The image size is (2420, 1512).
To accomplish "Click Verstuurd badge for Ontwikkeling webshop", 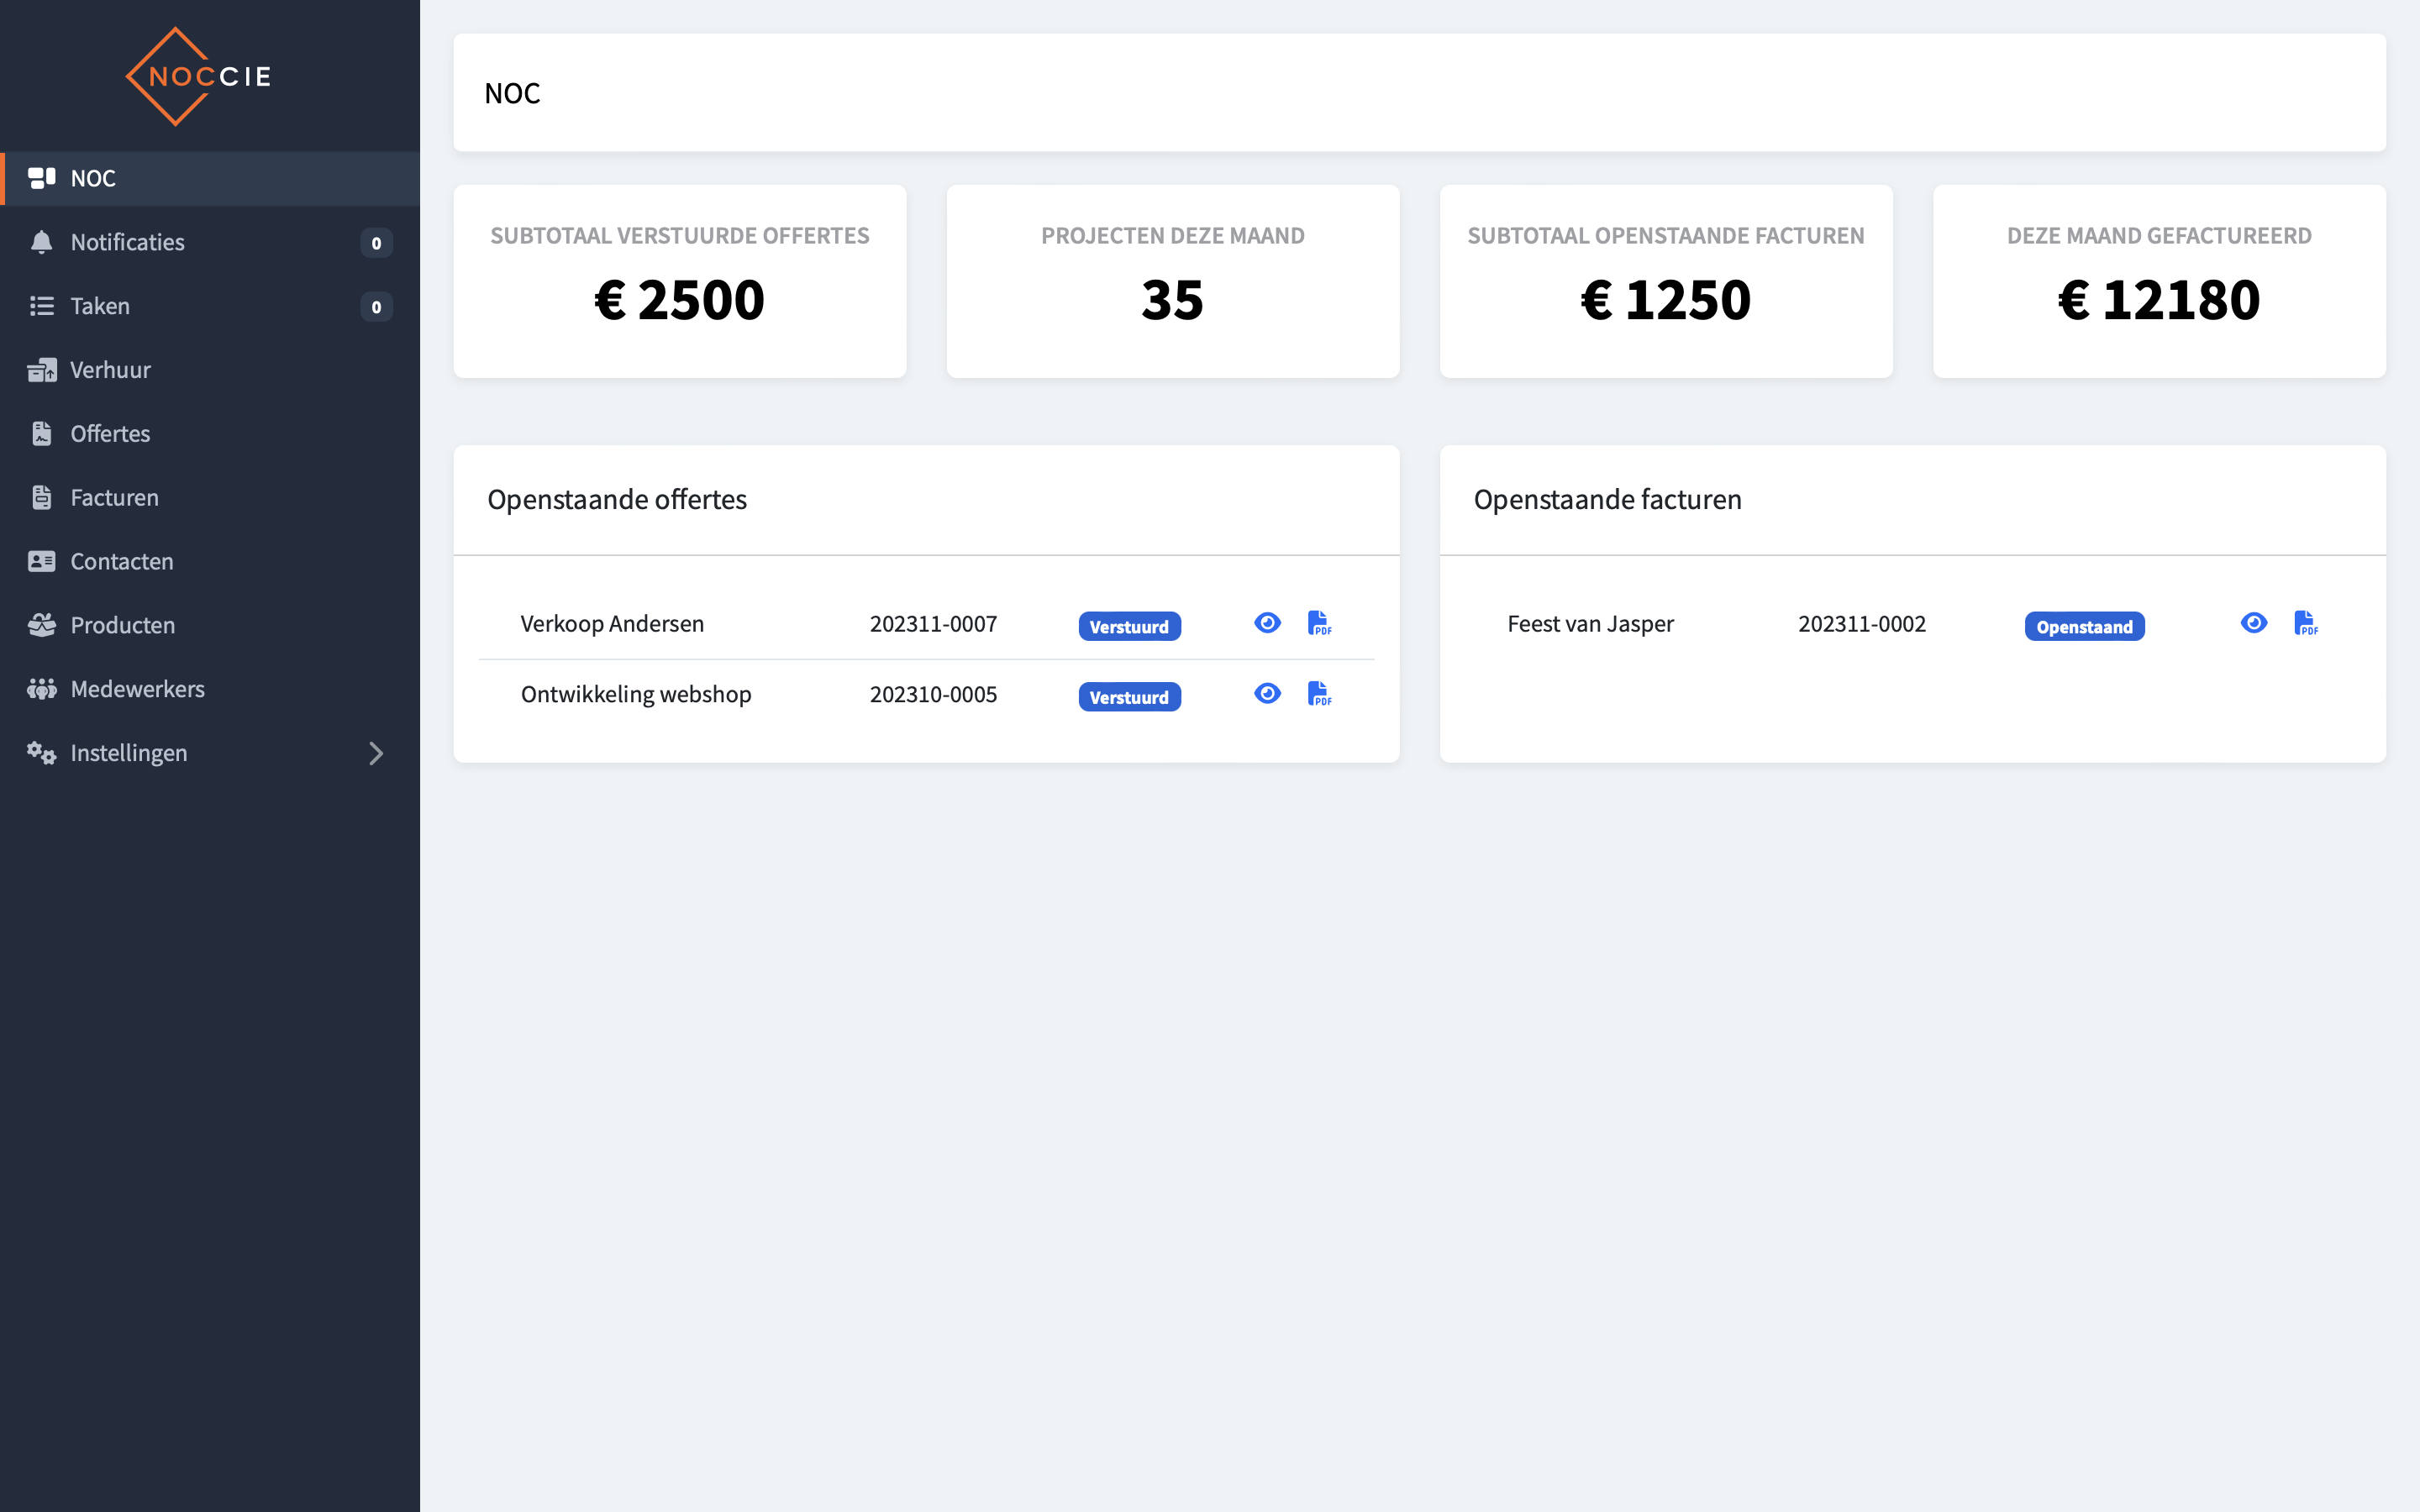I will (1129, 696).
